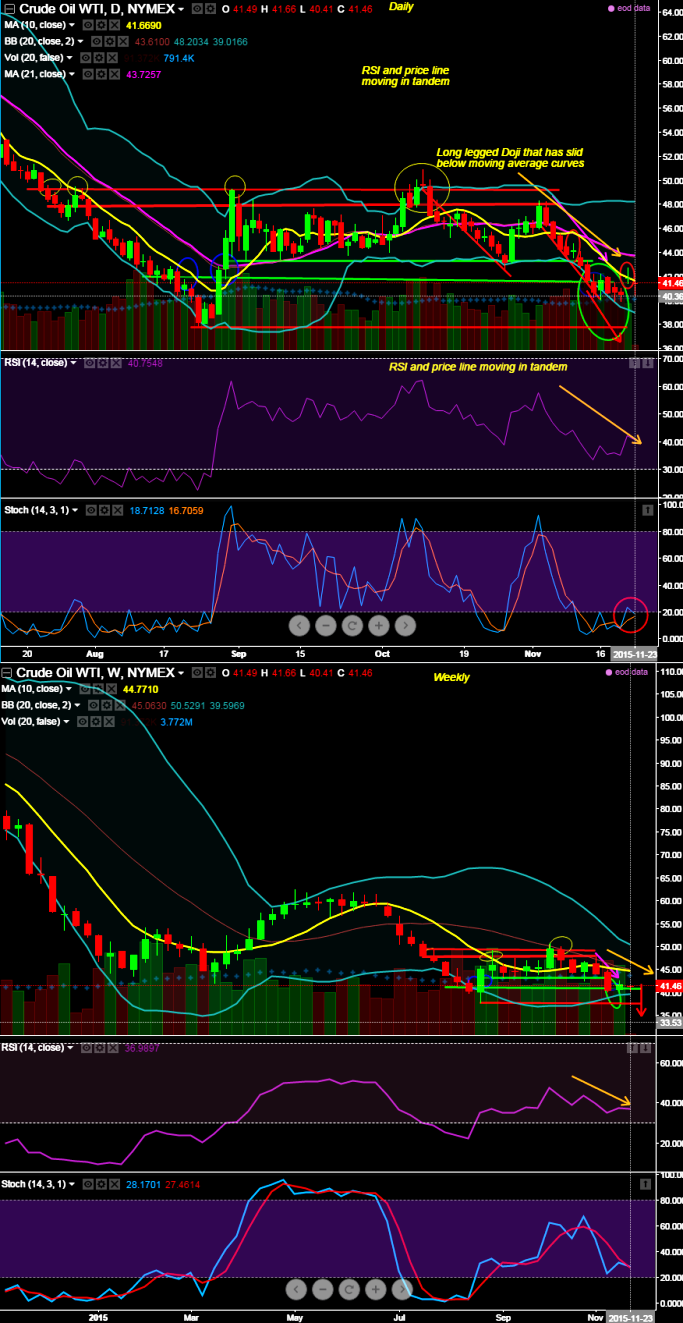
Task: Zoom in using plus button on daily chart
Action: (x=378, y=626)
